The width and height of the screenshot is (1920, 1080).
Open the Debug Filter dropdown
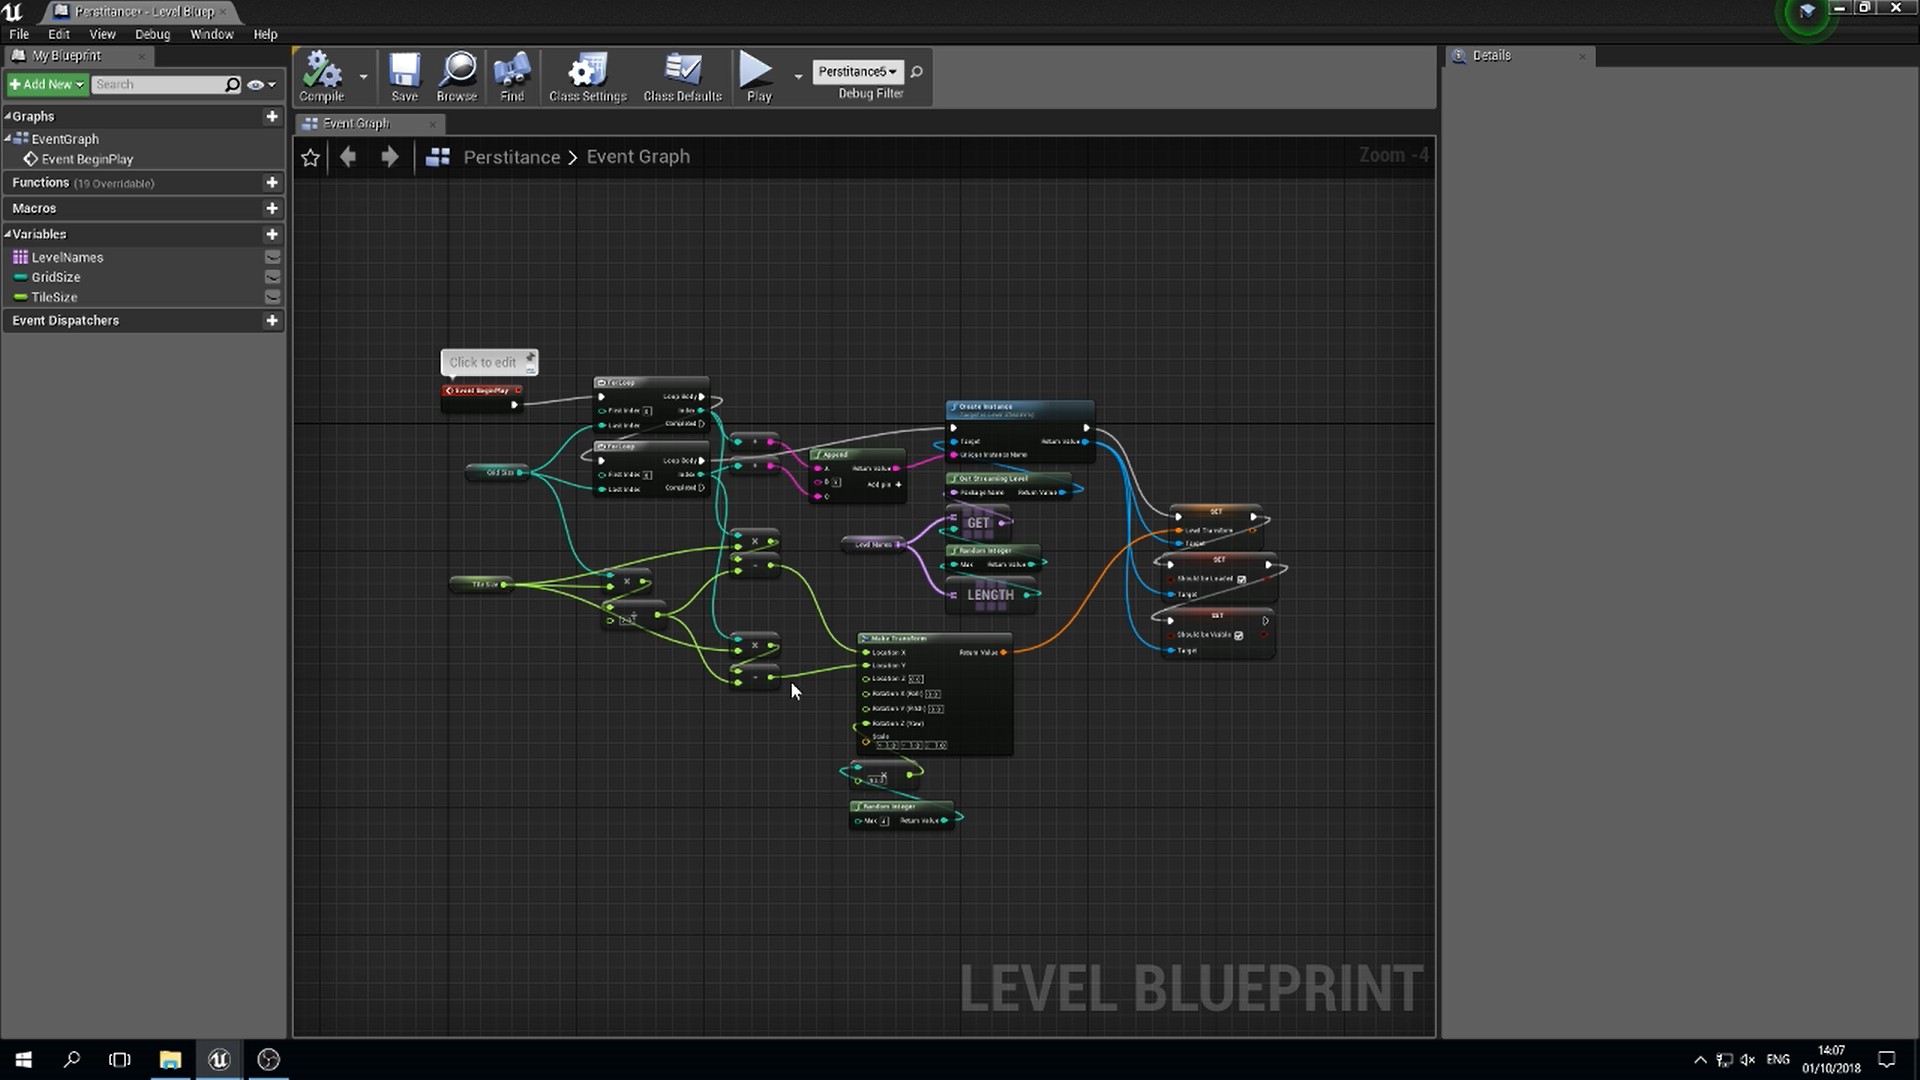(858, 71)
